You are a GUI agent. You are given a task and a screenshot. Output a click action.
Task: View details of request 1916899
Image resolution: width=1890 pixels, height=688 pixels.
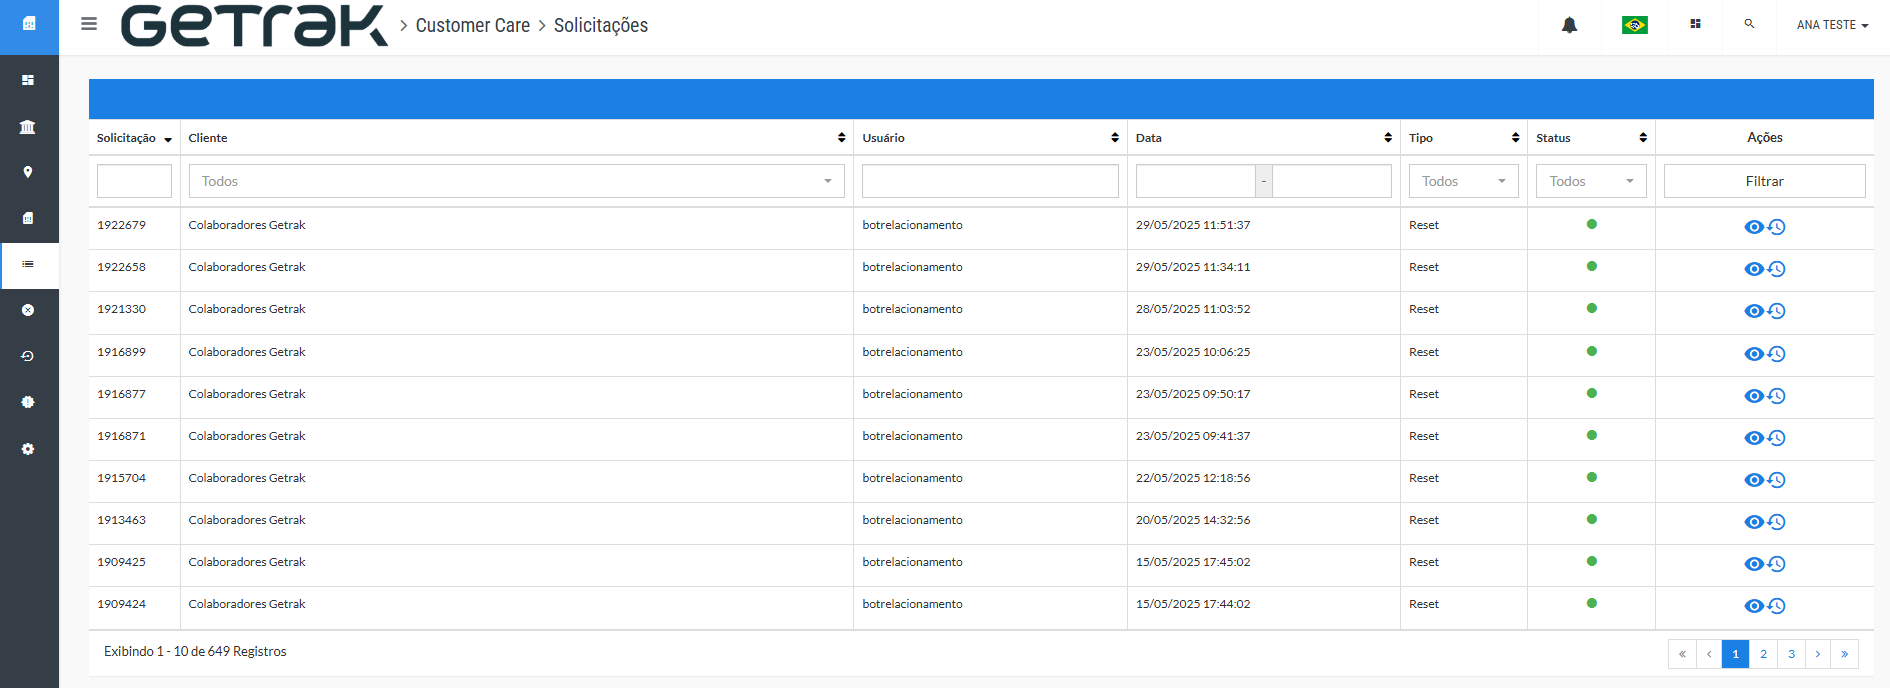point(1754,354)
